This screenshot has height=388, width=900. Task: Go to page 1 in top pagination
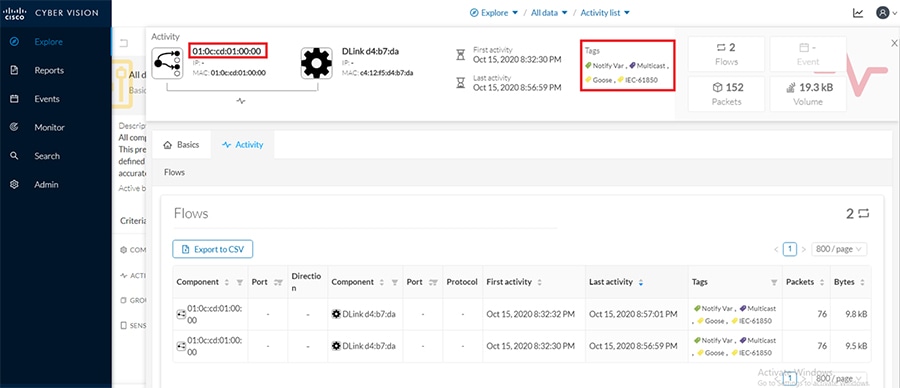790,249
